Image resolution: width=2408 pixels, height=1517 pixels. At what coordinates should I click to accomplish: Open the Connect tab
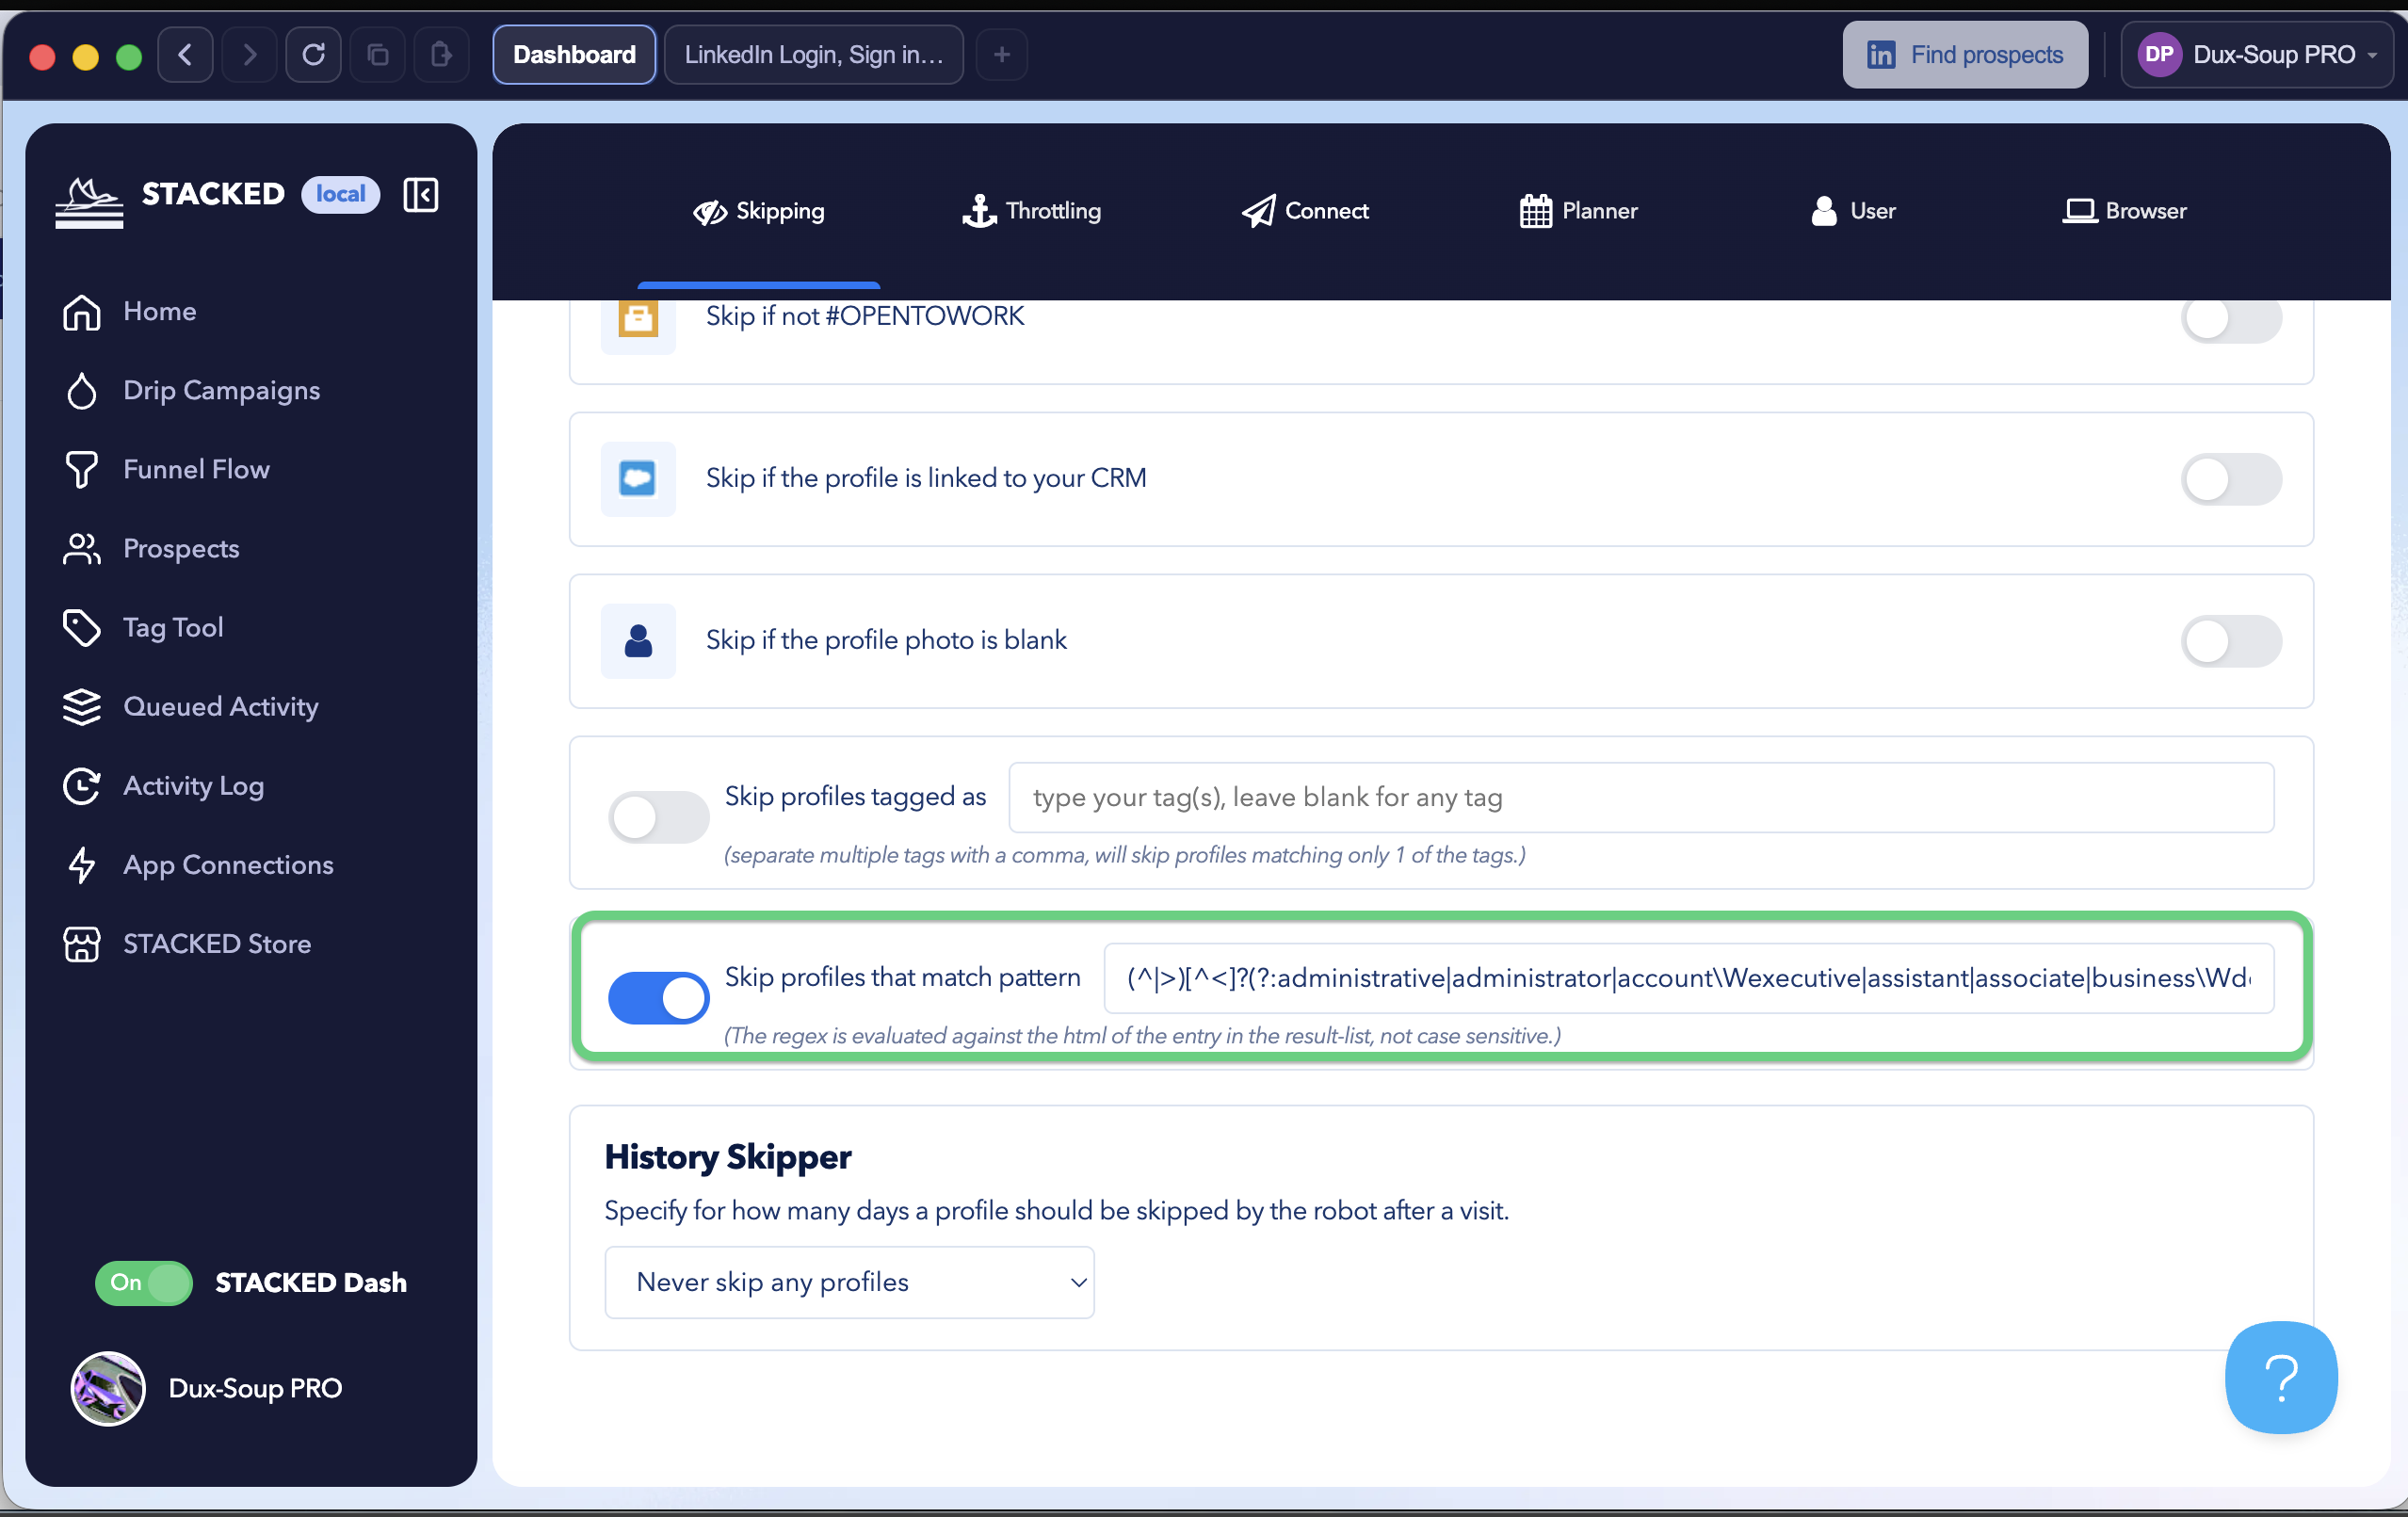1305,211
